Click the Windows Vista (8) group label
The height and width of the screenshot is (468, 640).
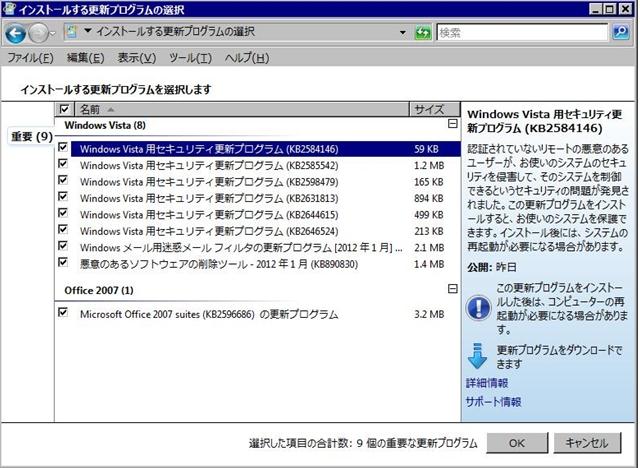pyautogui.click(x=105, y=125)
